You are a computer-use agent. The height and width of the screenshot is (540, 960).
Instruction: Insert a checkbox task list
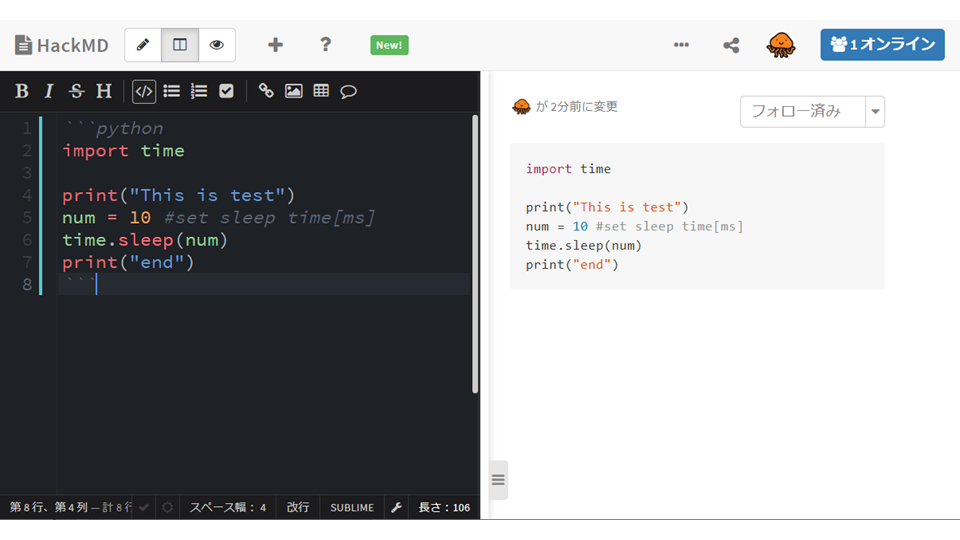(227, 91)
